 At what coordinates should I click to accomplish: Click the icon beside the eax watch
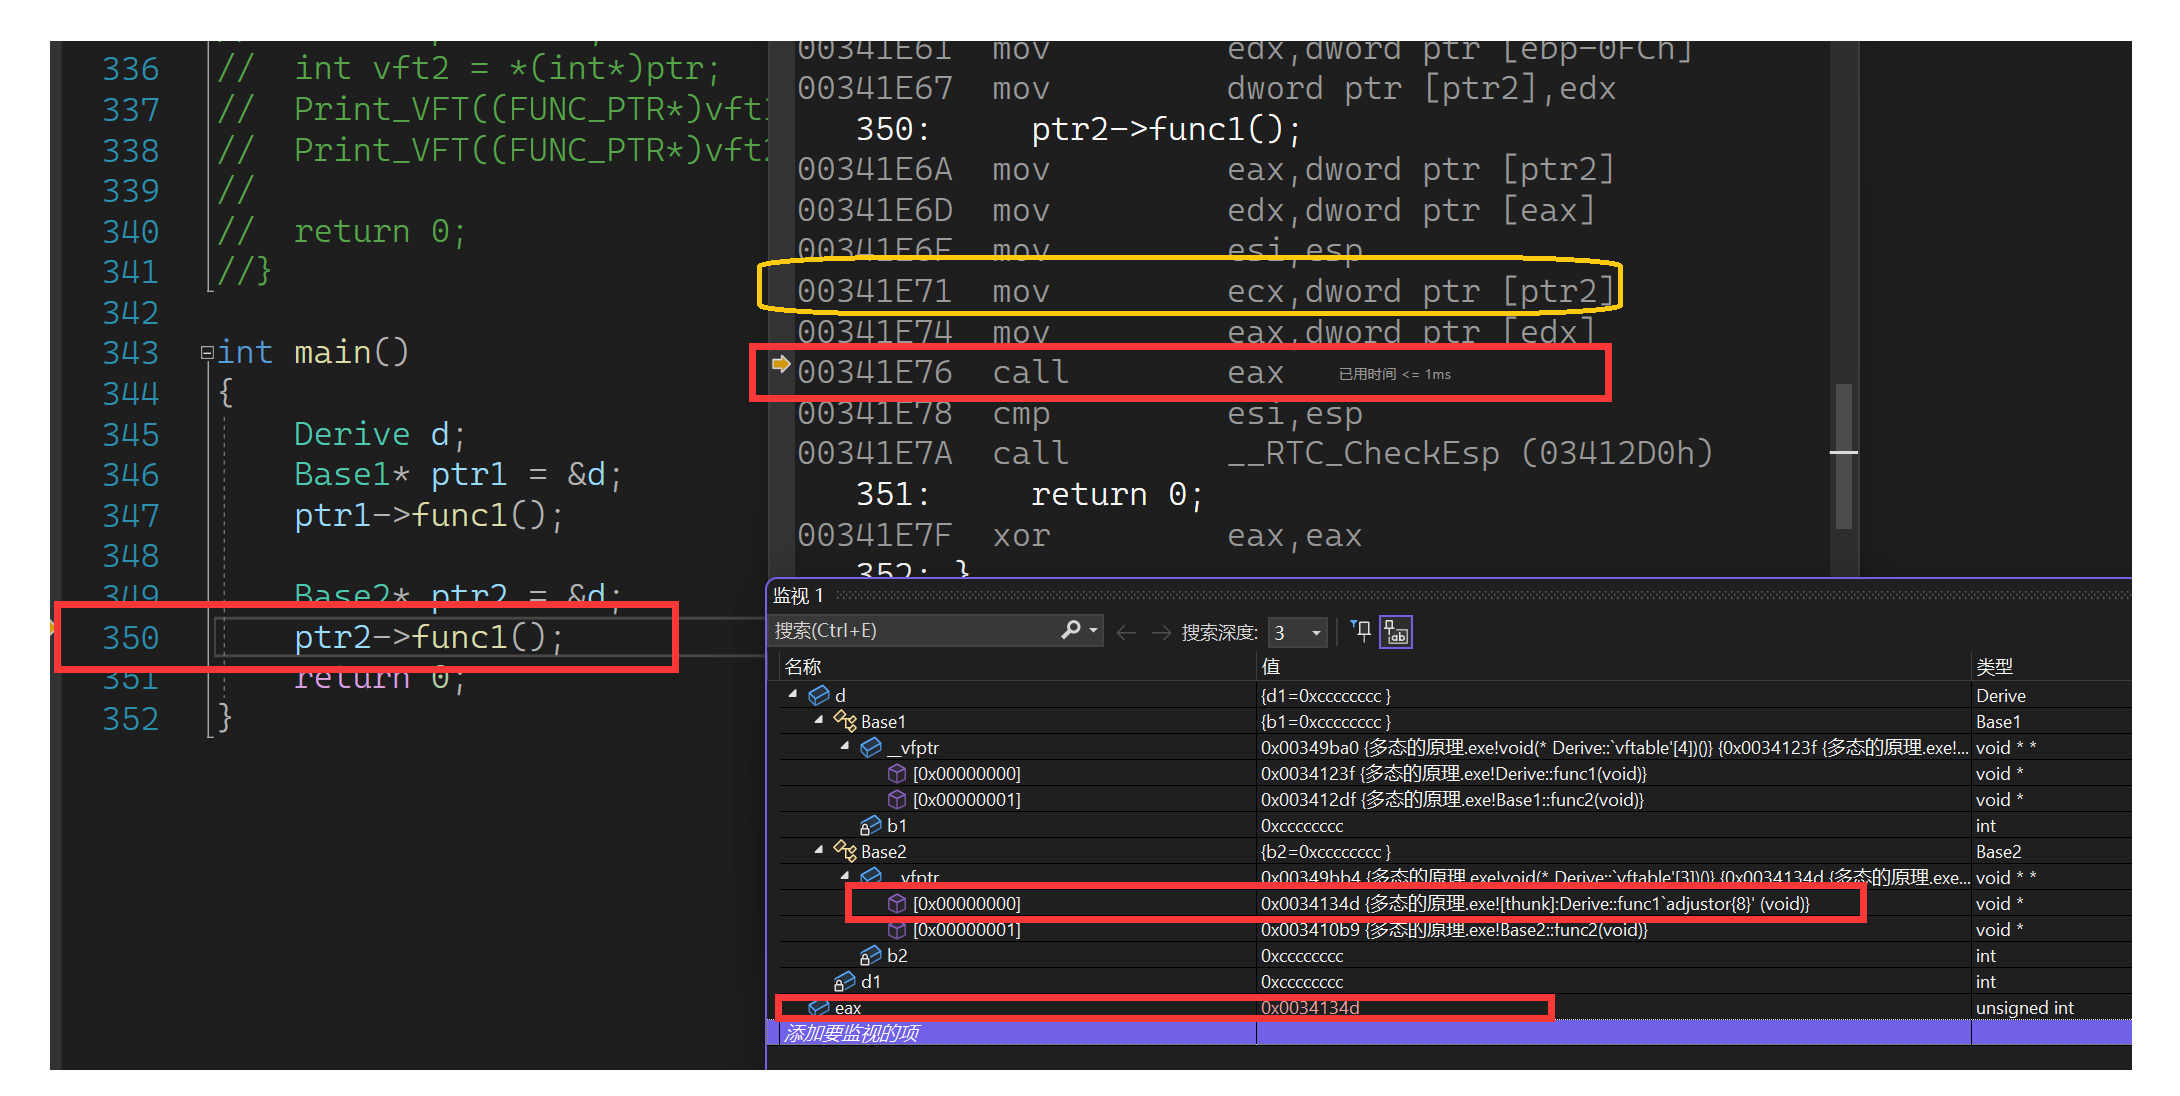click(819, 1007)
